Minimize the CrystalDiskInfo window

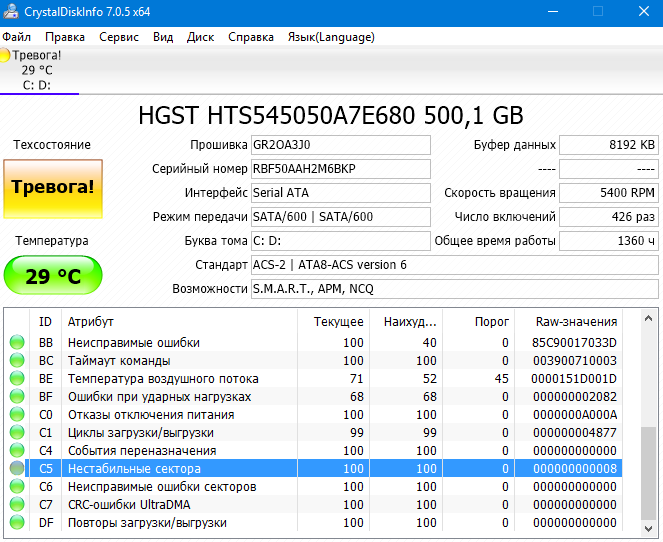pyautogui.click(x=553, y=11)
